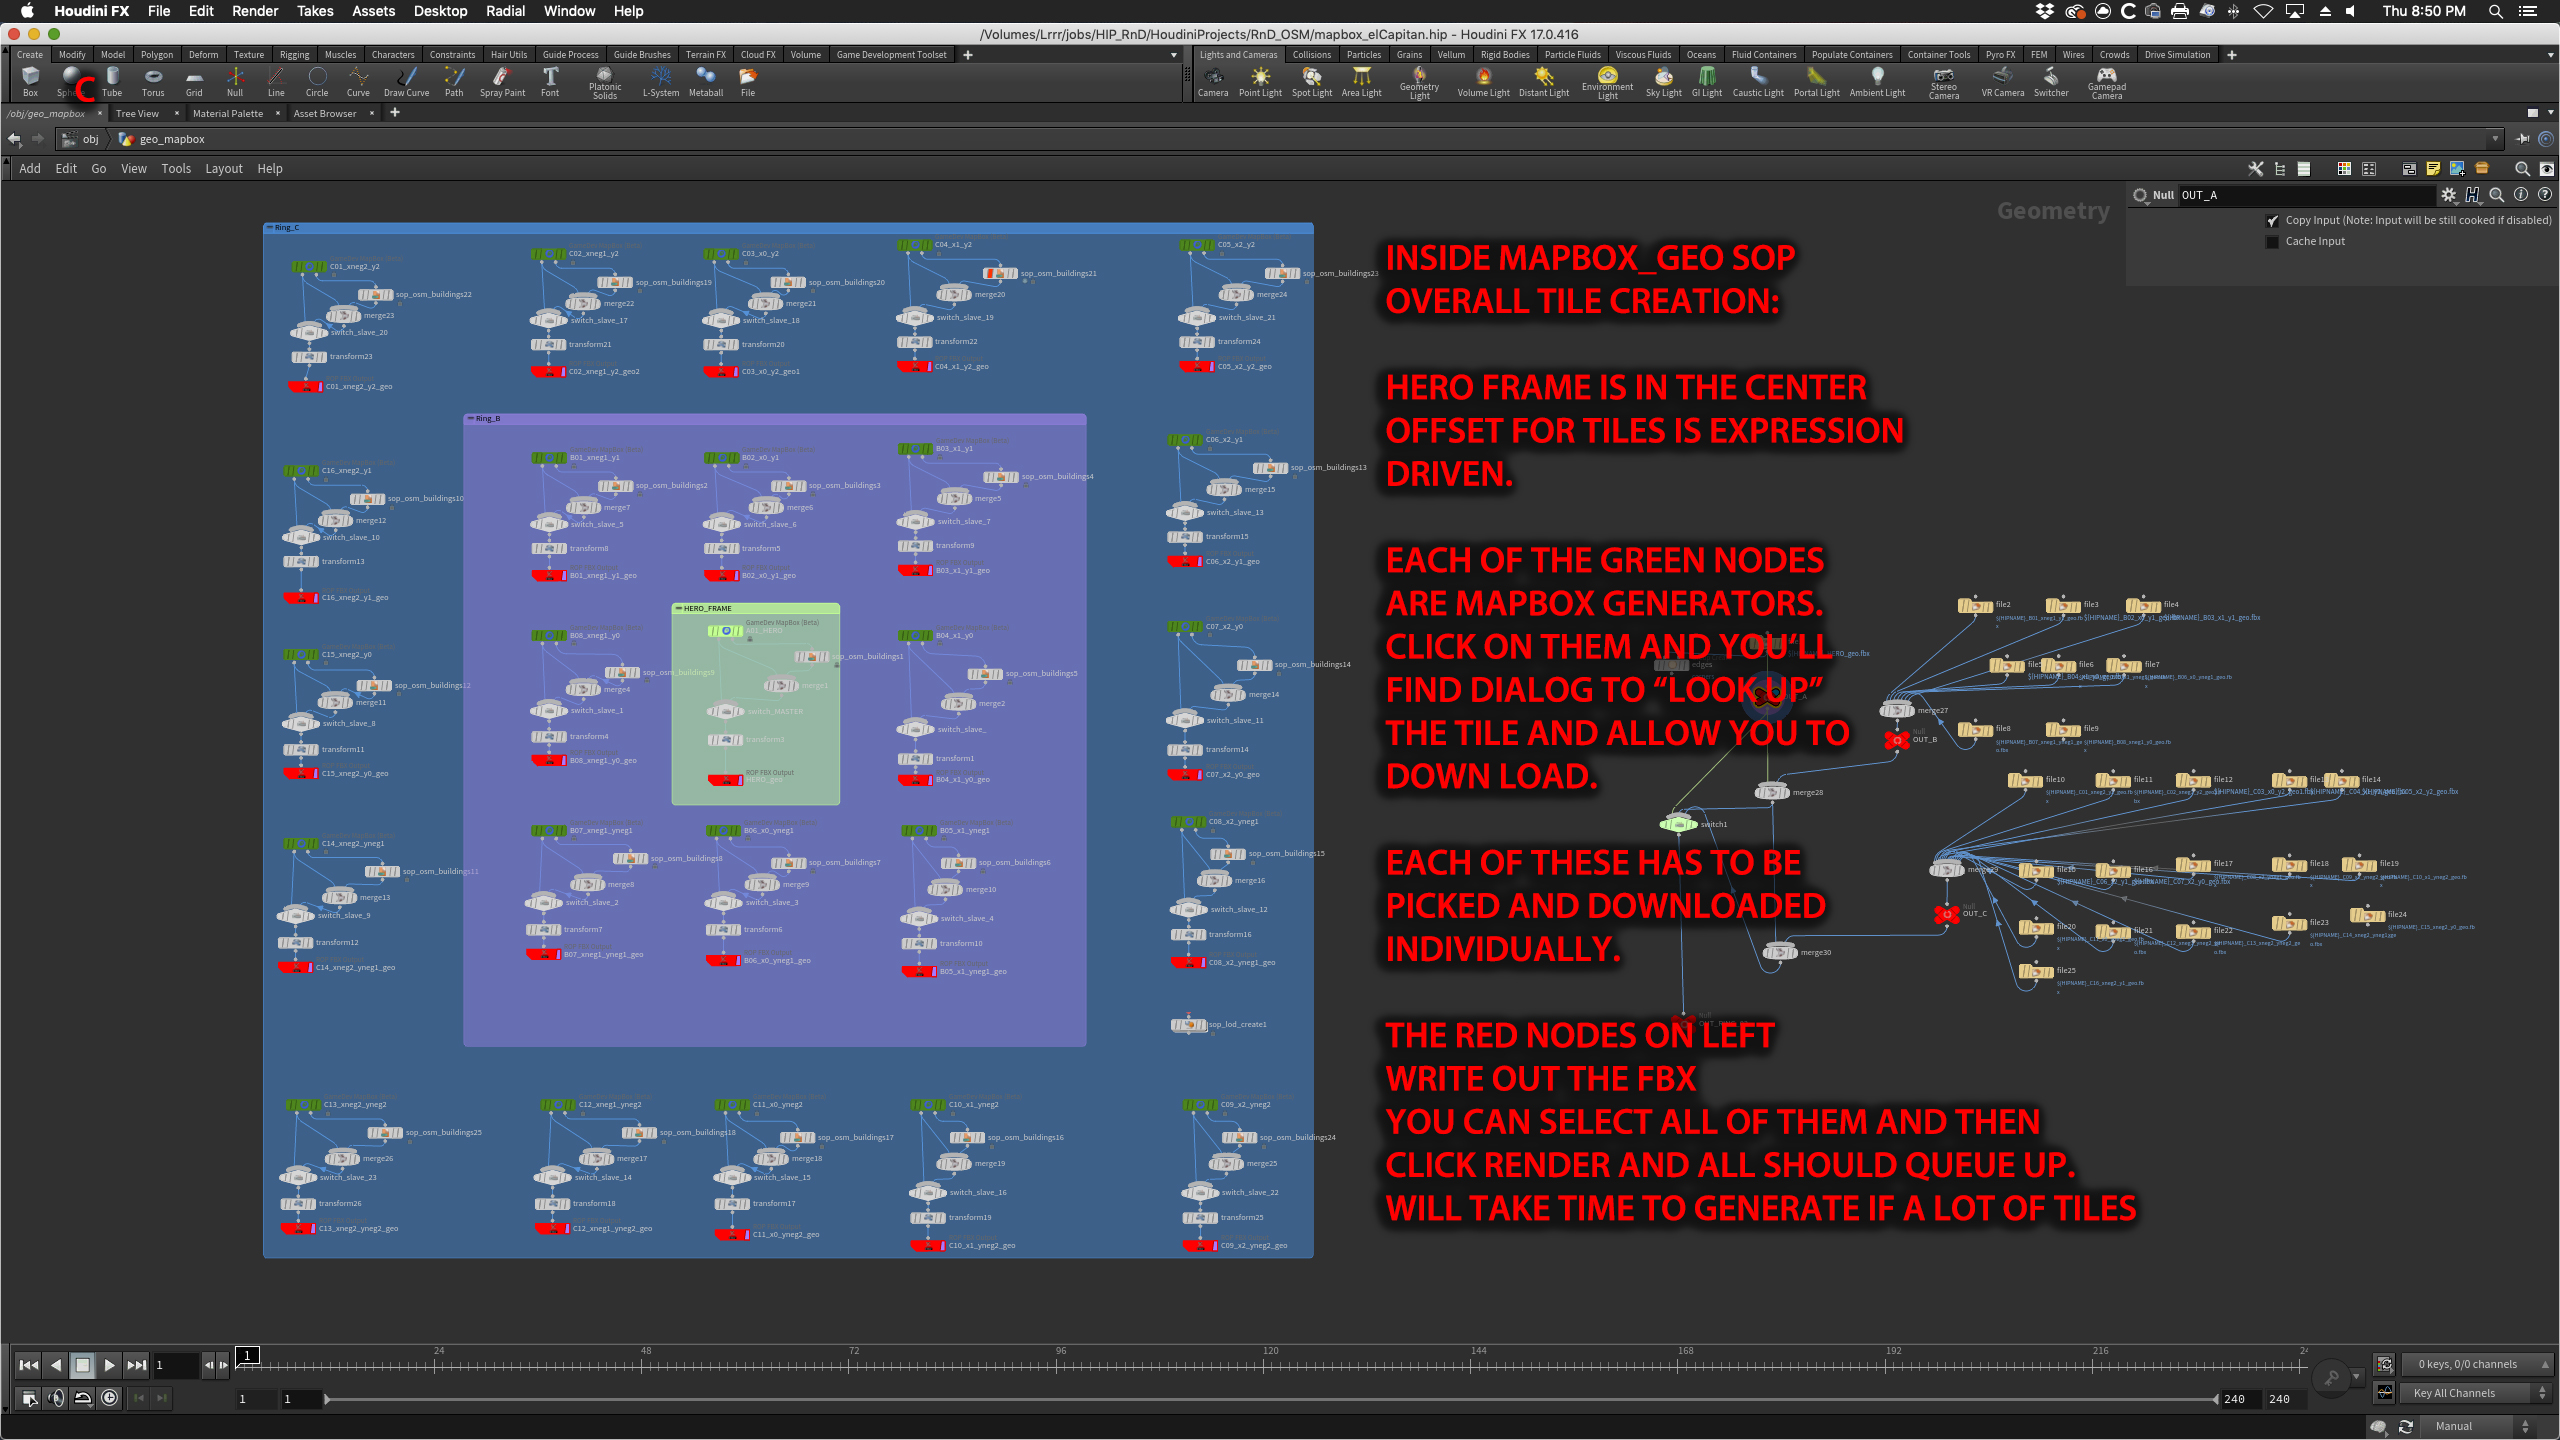This screenshot has height=1440, width=2560.
Task: Add a Camera from Lights shelf
Action: point(1213,81)
